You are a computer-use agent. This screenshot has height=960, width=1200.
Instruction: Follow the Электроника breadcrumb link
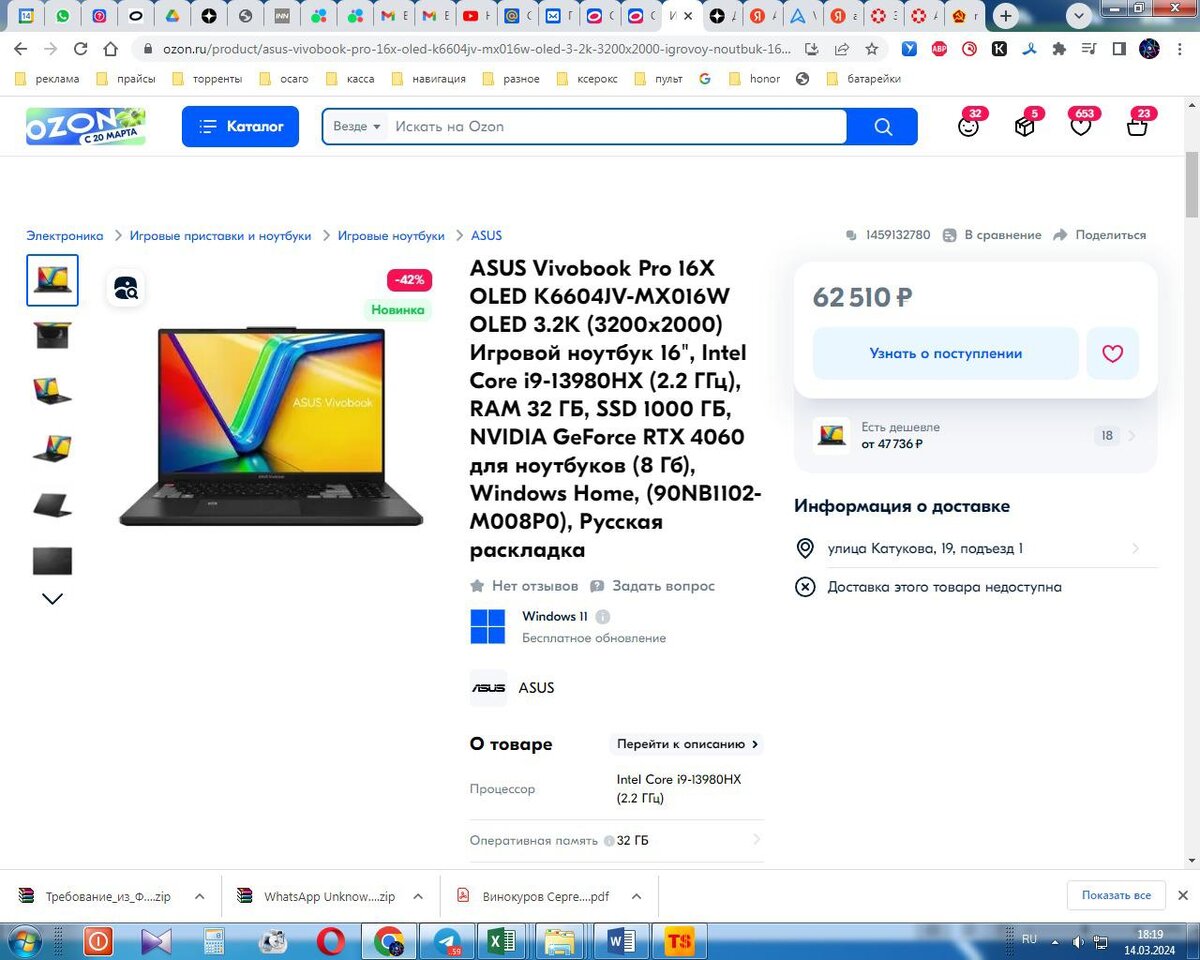65,236
